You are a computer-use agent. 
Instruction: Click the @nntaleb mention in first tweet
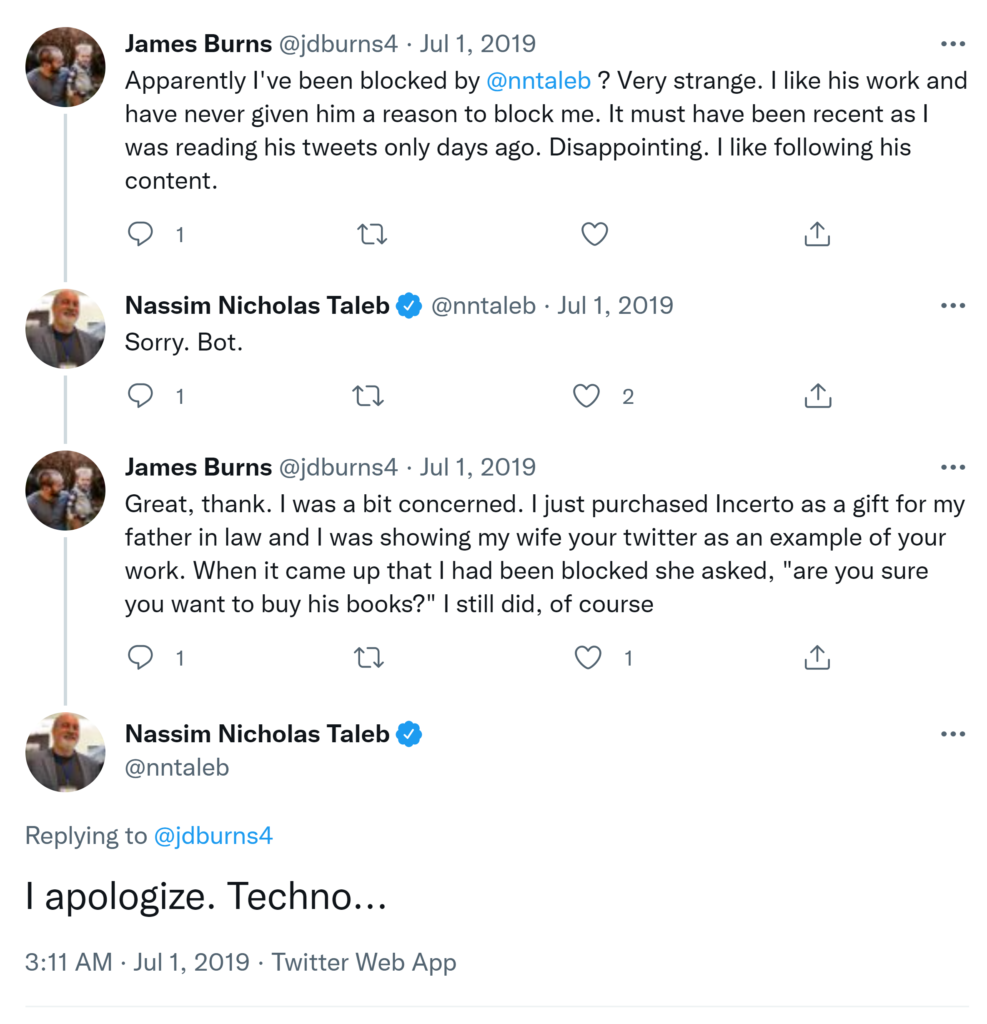(538, 80)
